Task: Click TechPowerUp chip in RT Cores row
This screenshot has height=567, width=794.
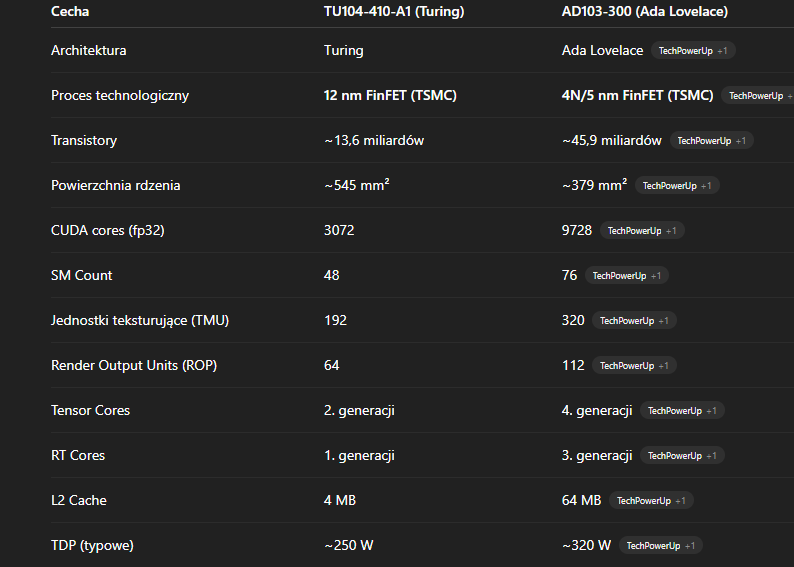Action: (682, 456)
